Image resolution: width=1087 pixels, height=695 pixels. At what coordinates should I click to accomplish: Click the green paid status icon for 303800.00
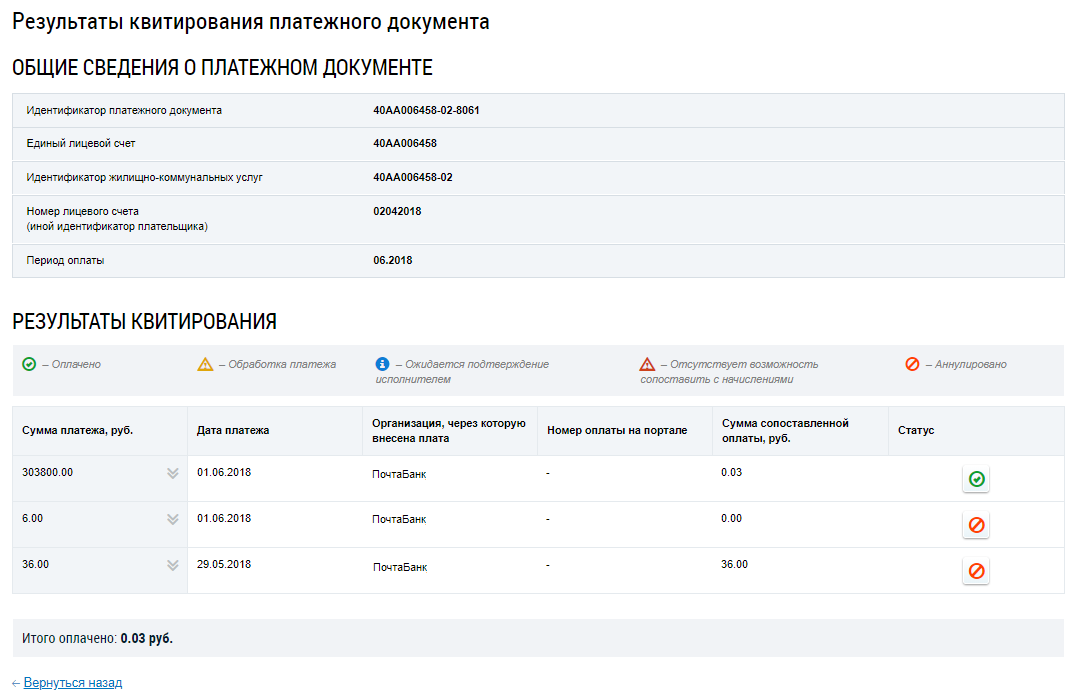(x=976, y=480)
